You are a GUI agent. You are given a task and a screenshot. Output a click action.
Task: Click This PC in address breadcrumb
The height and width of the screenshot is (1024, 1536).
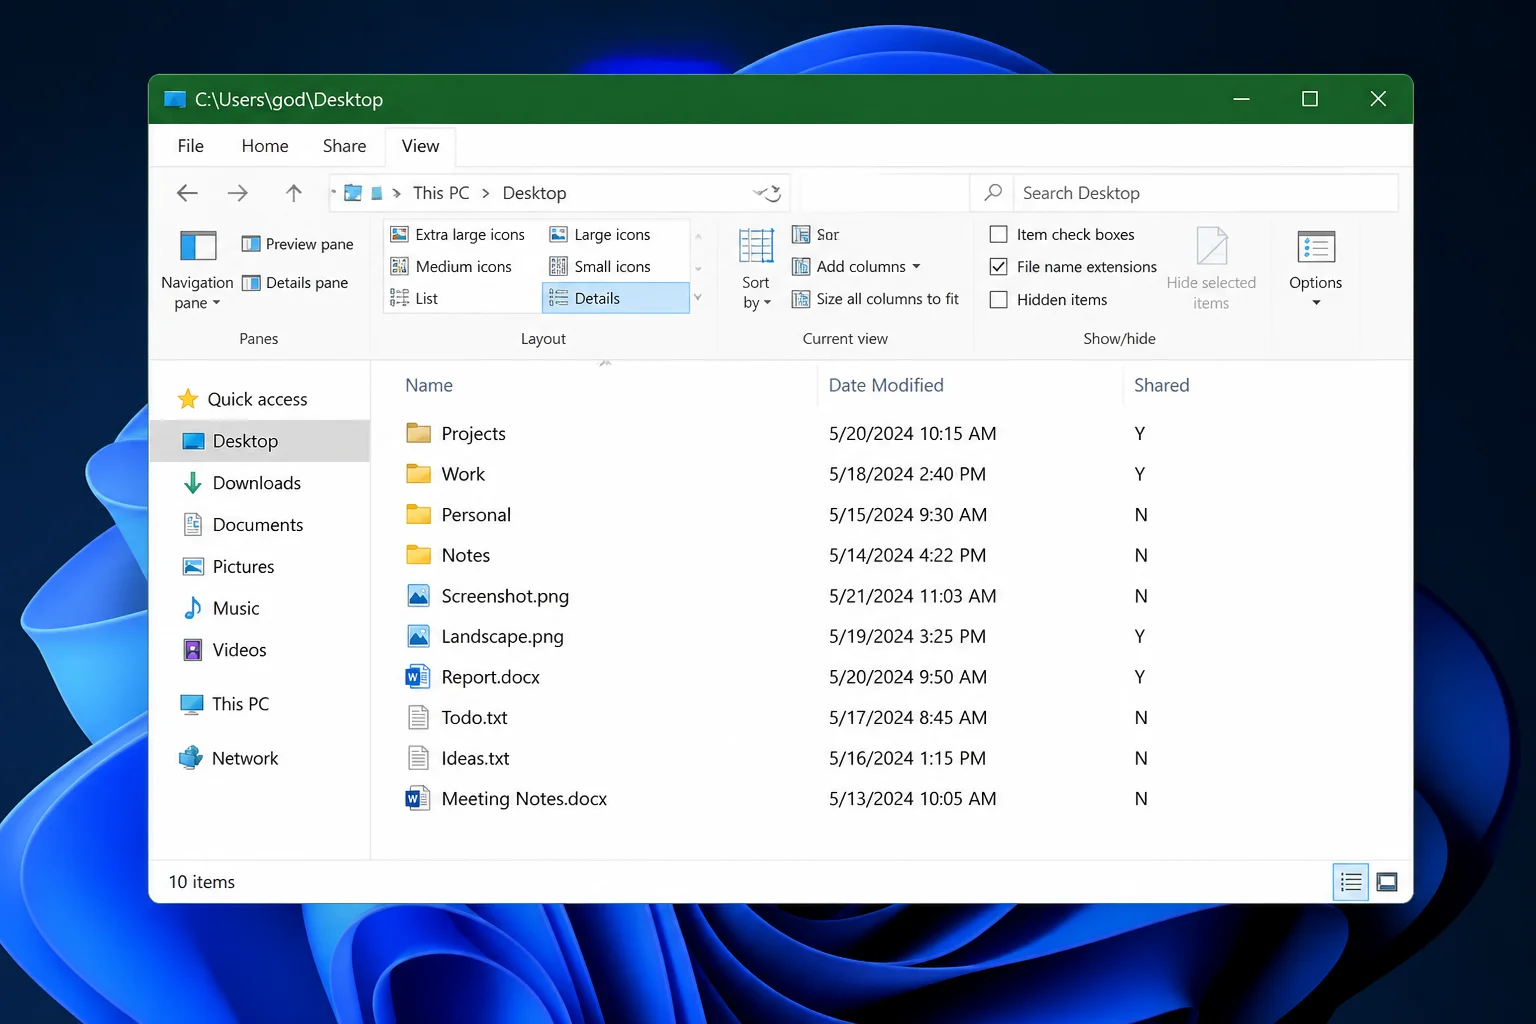pos(441,193)
